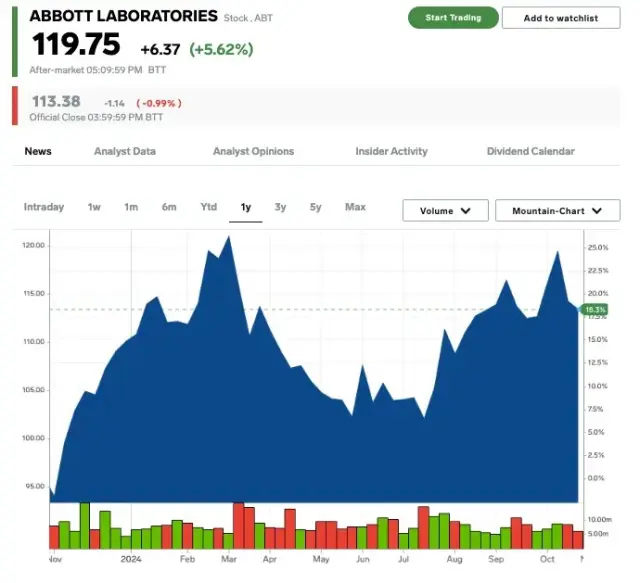Screen dimensions: 640x583
Task: Open the Analyst Opinions tab
Action: pos(253,152)
